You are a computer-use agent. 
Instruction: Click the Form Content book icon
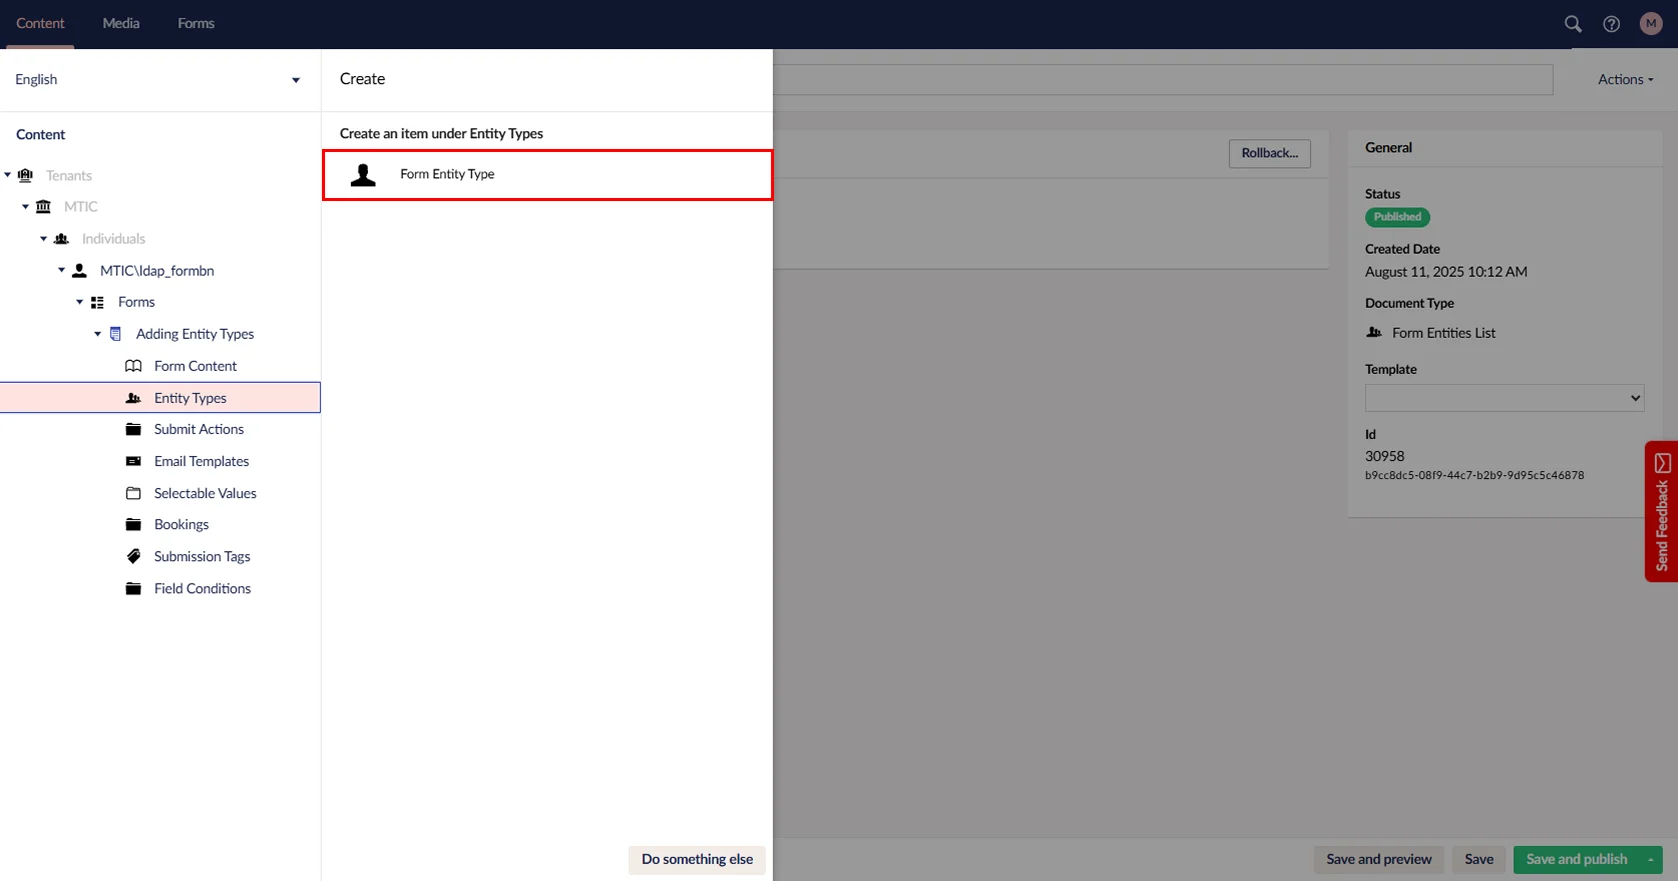point(133,366)
